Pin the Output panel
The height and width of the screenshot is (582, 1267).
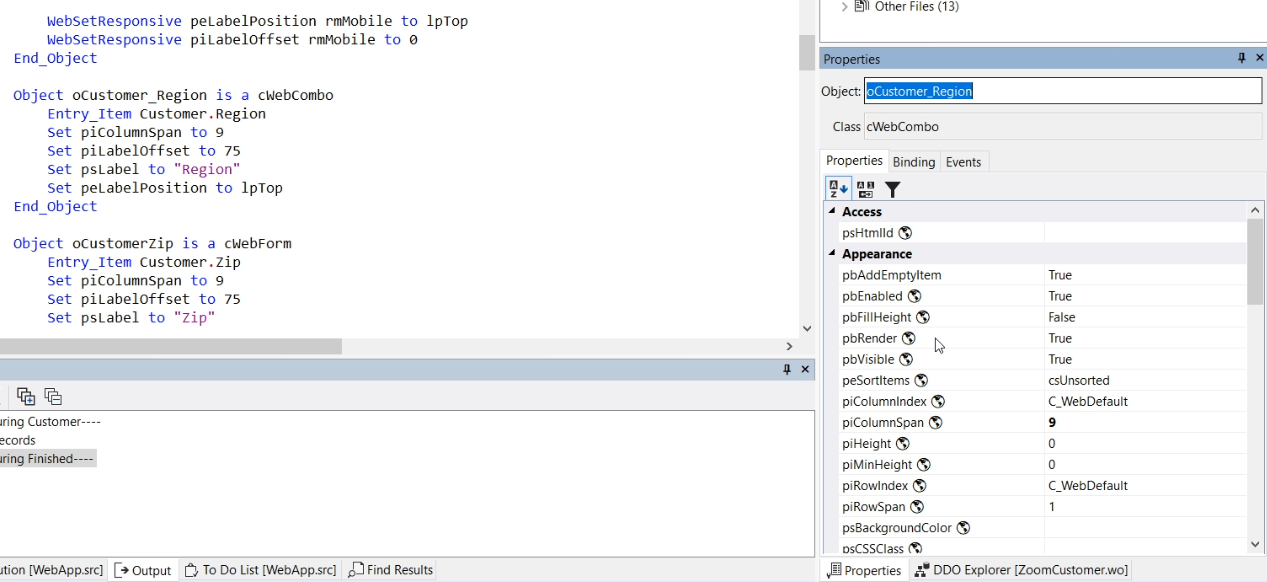[x=786, y=370]
